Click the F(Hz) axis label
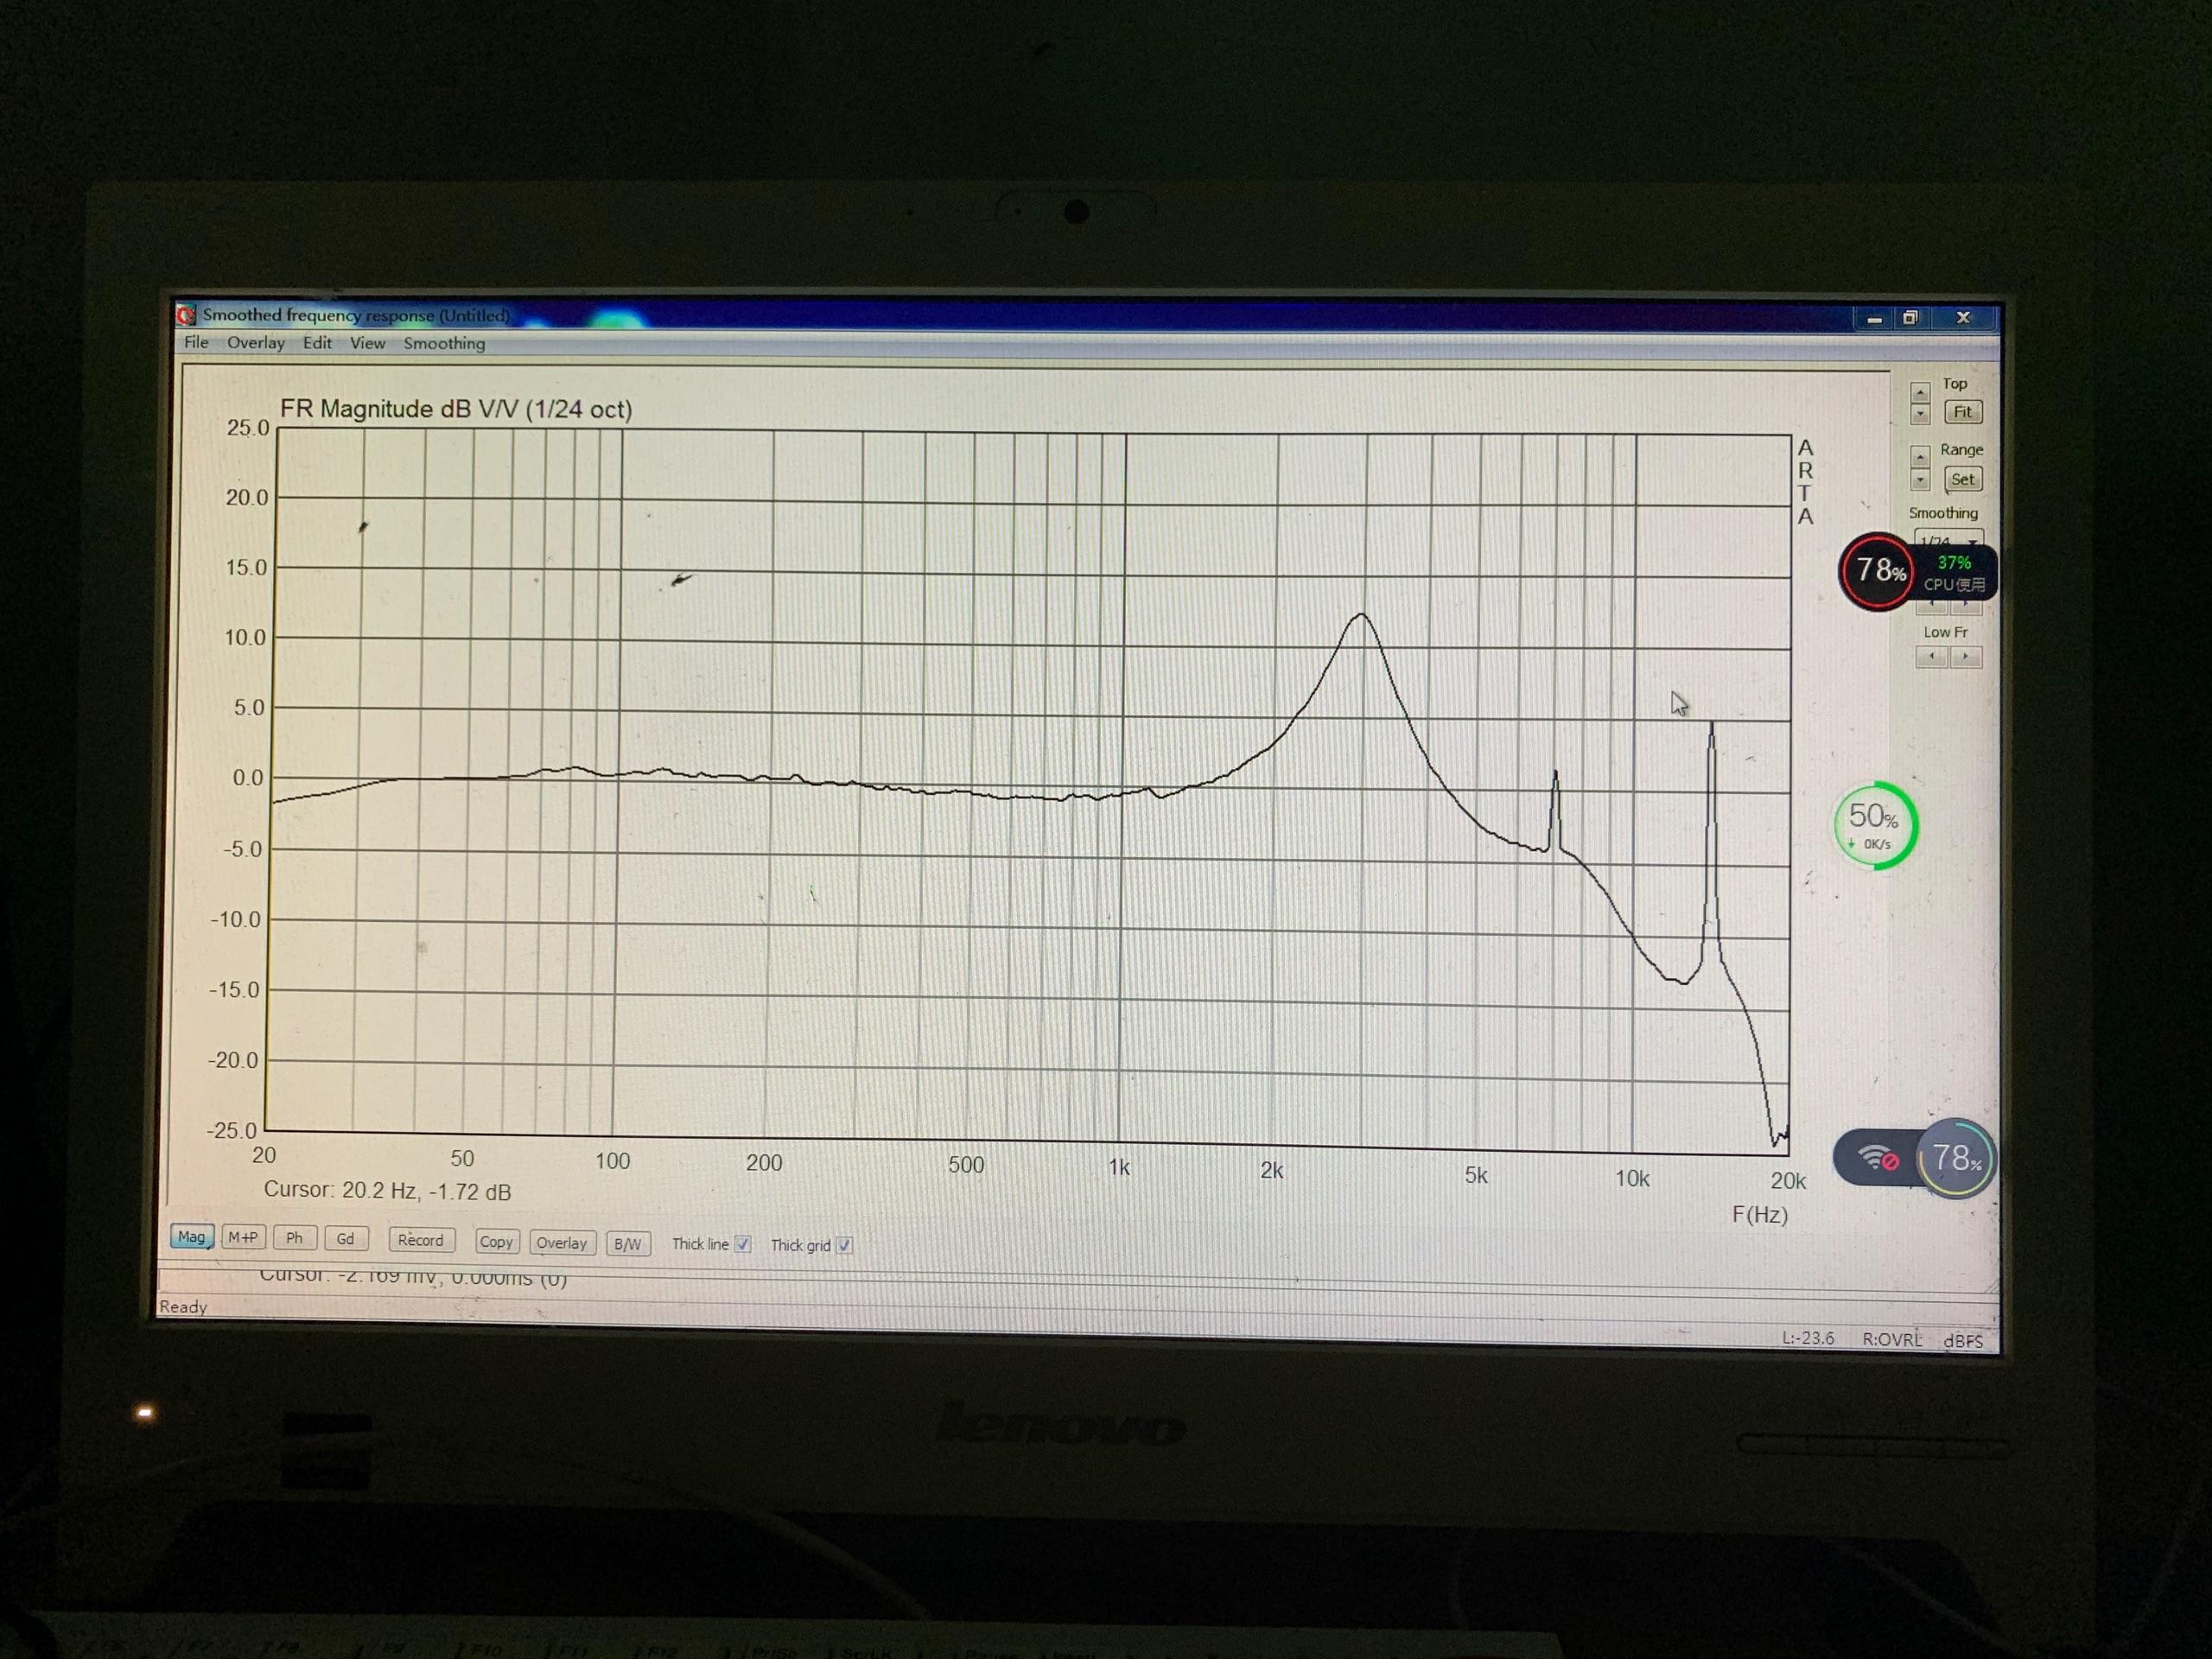2212x1659 pixels. (x=1760, y=1214)
